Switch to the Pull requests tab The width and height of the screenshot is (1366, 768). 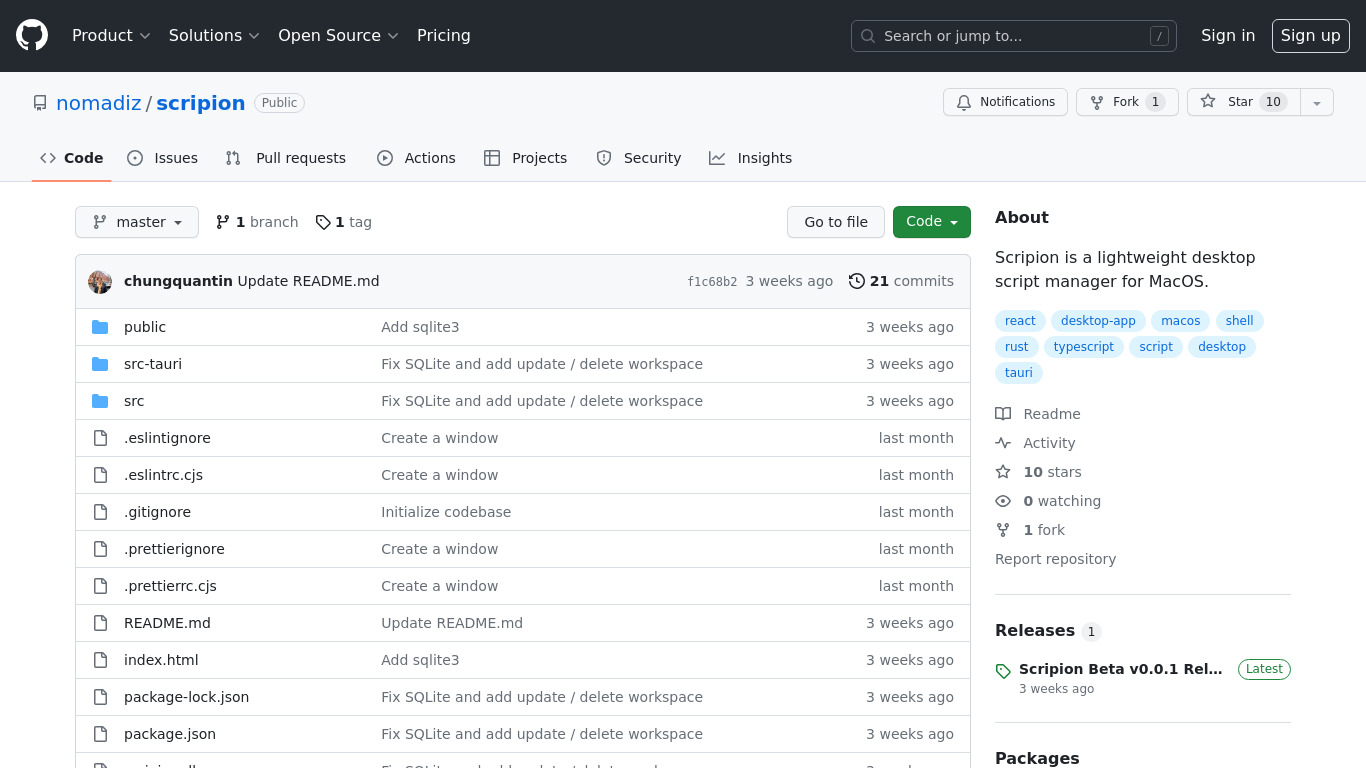click(x=286, y=158)
